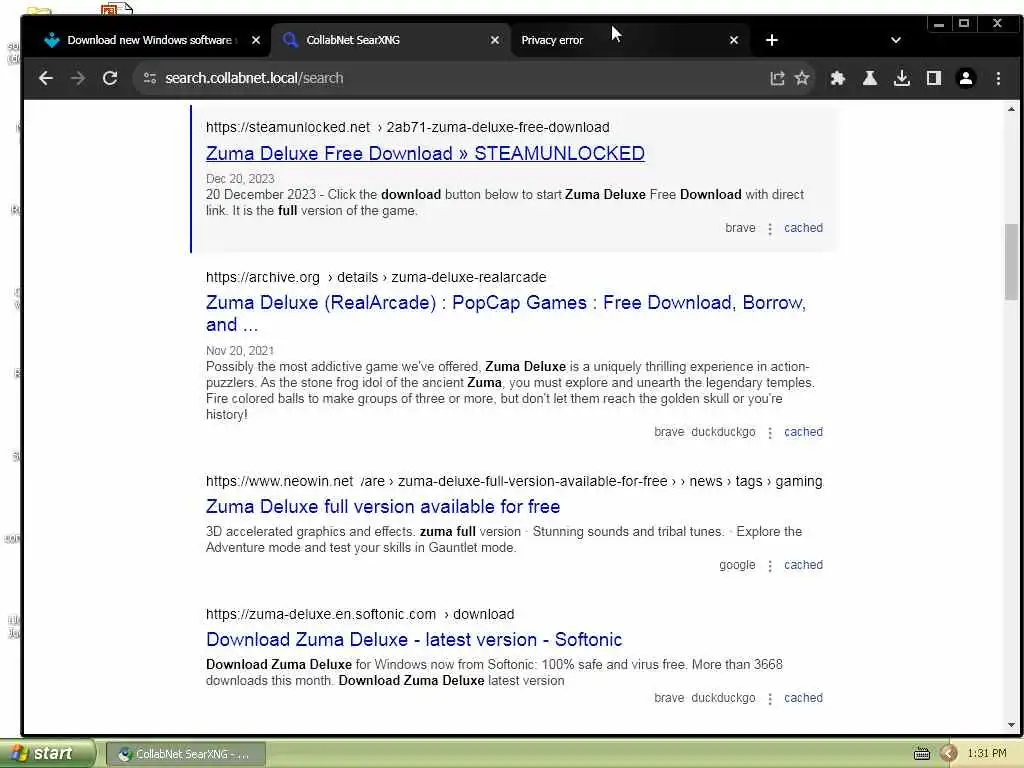Open the Windows Start menu
1024x768 pixels.
pos(47,754)
